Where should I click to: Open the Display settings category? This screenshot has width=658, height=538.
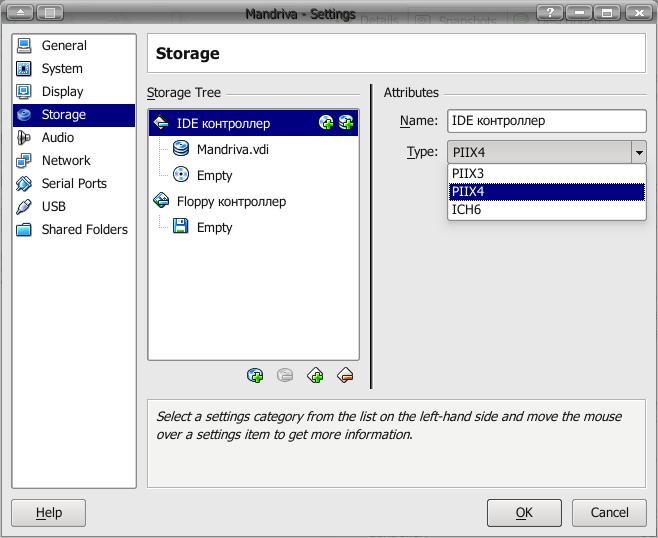(74, 91)
